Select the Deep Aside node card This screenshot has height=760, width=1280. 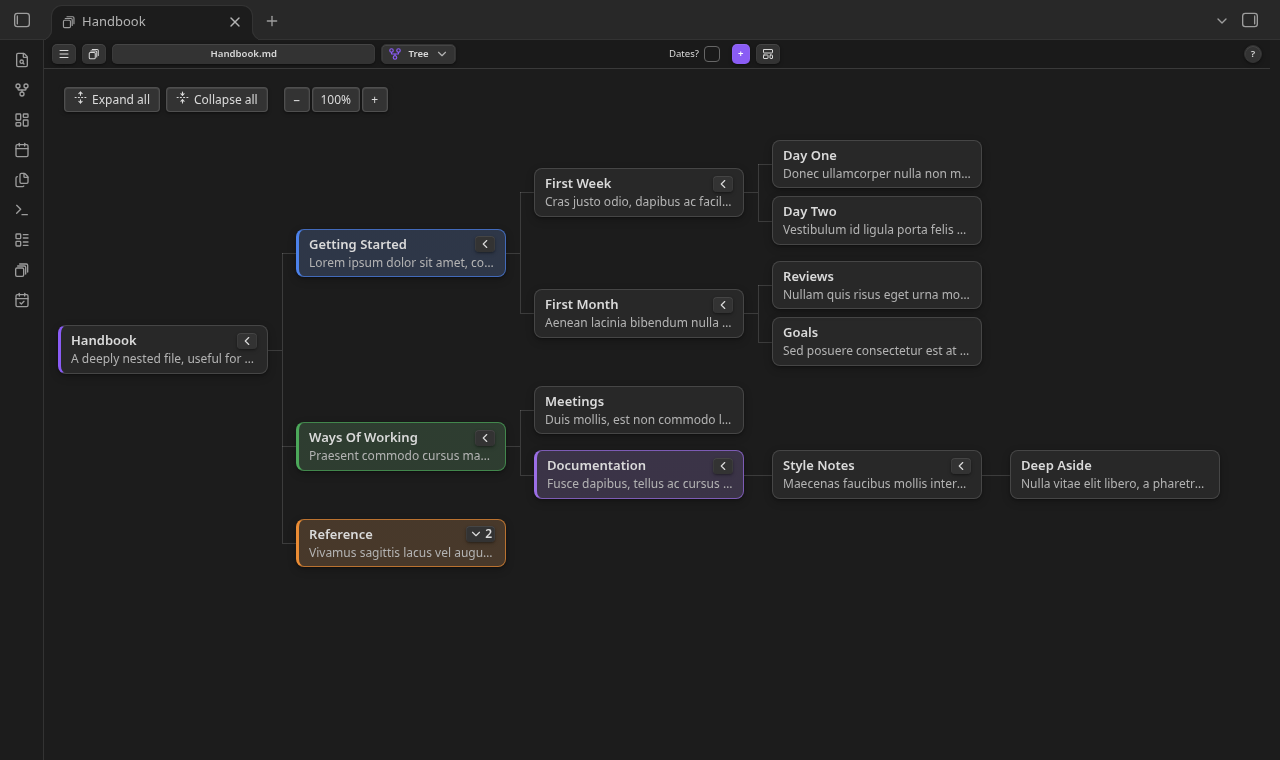1115,474
